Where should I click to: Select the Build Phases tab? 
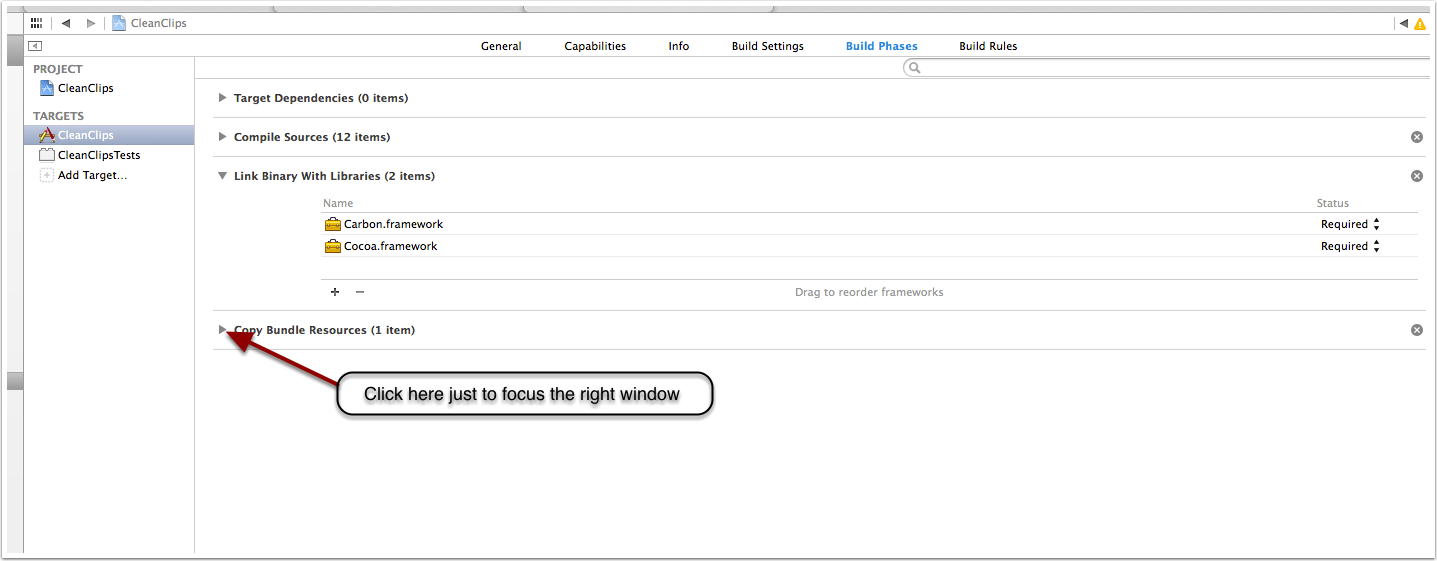[881, 46]
